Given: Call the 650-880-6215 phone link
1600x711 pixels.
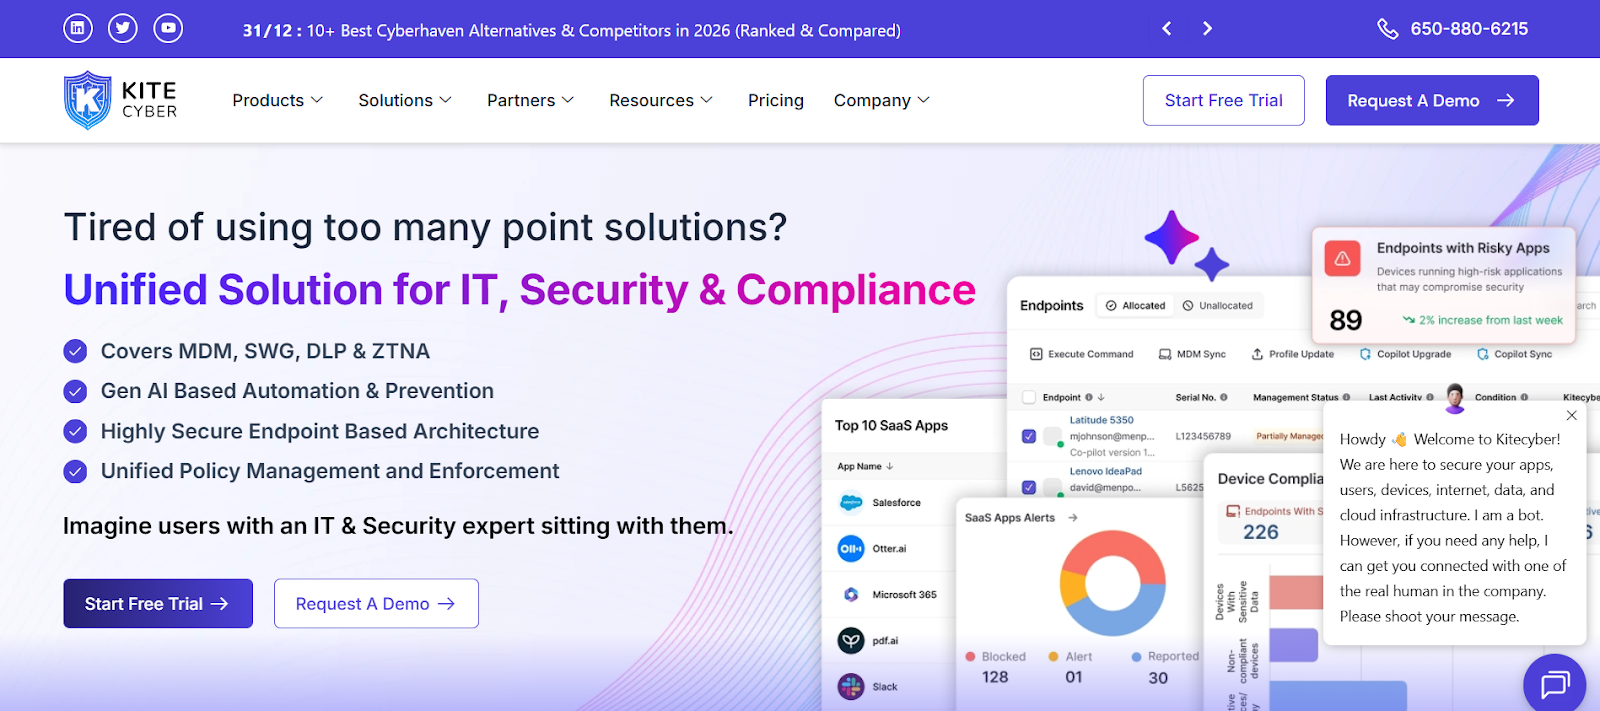Looking at the screenshot, I should pyautogui.click(x=1469, y=29).
